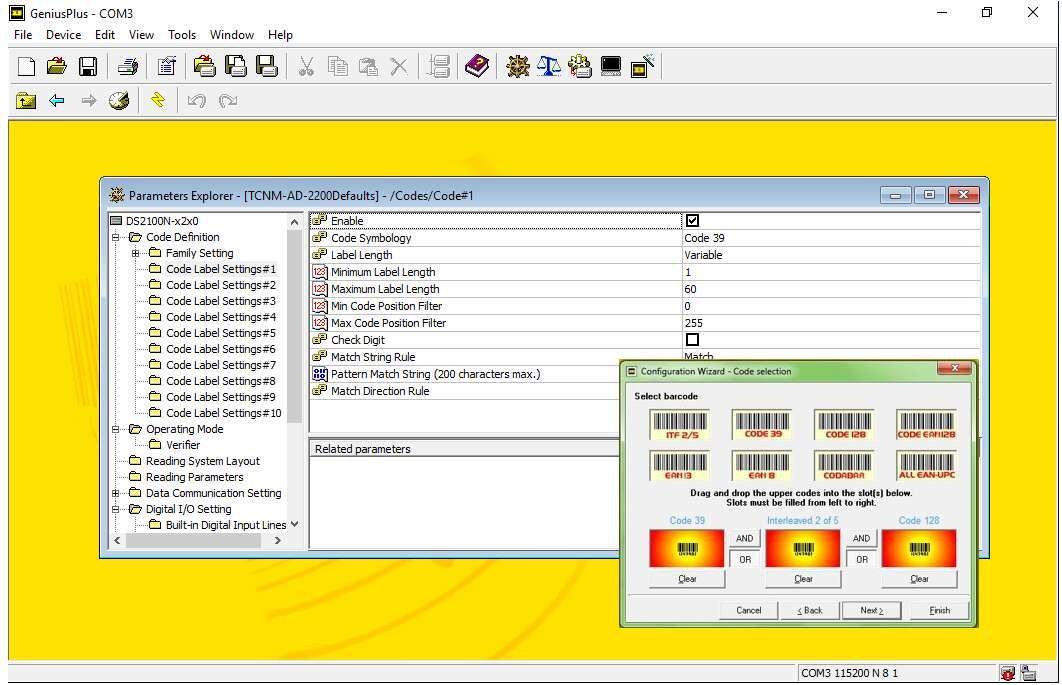Screen dimensions: 1062x685
Task: Collapse the Code Definition tree node
Action: coord(116,237)
